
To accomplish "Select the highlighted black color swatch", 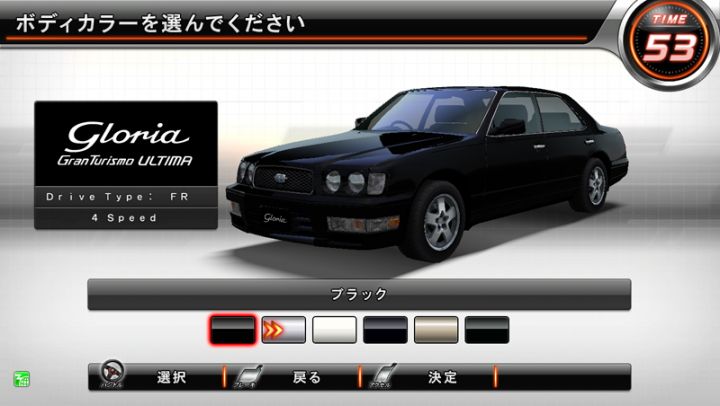I will [x=233, y=330].
